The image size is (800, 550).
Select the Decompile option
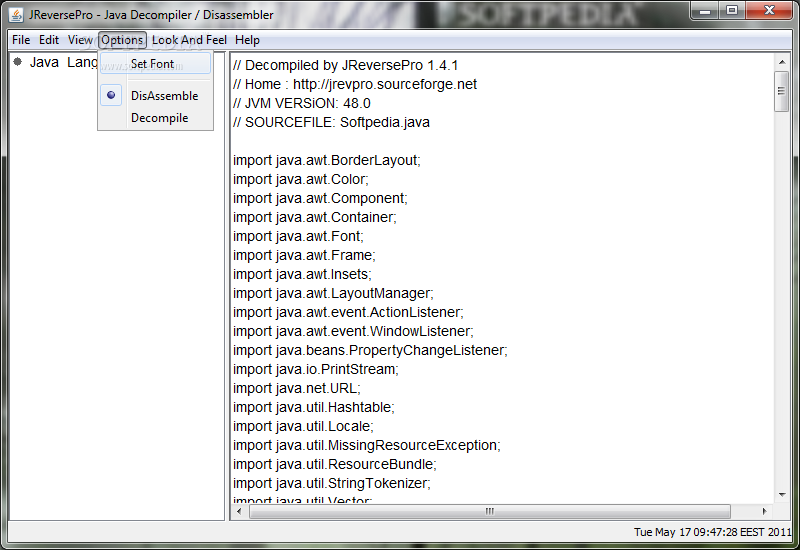pos(156,118)
